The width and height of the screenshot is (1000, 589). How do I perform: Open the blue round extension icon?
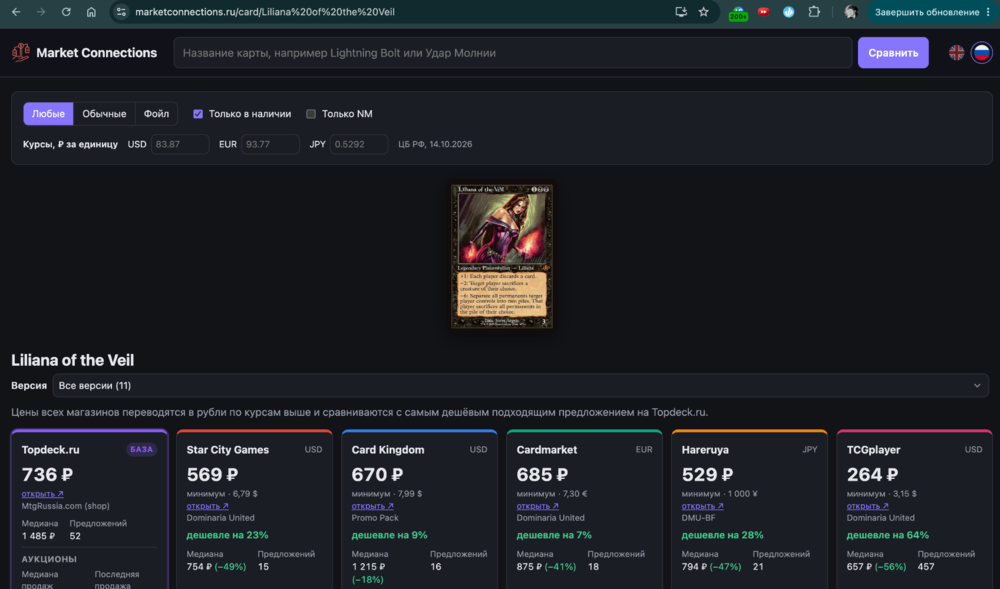click(788, 12)
